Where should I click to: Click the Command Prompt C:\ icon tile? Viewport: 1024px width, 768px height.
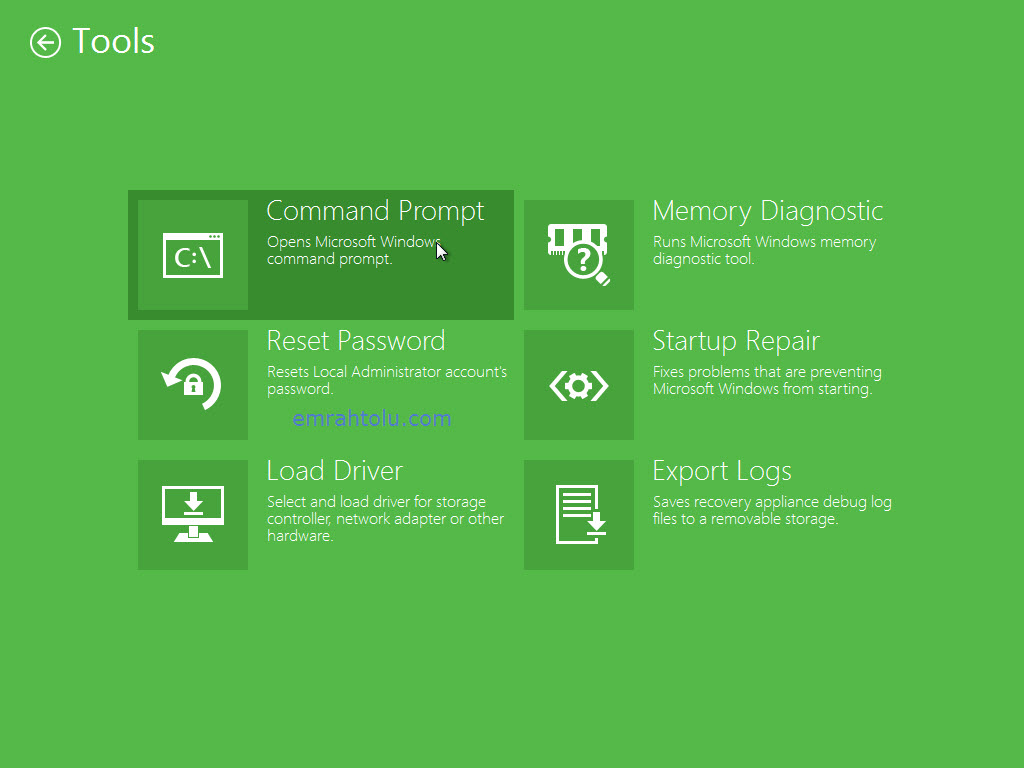pos(193,255)
